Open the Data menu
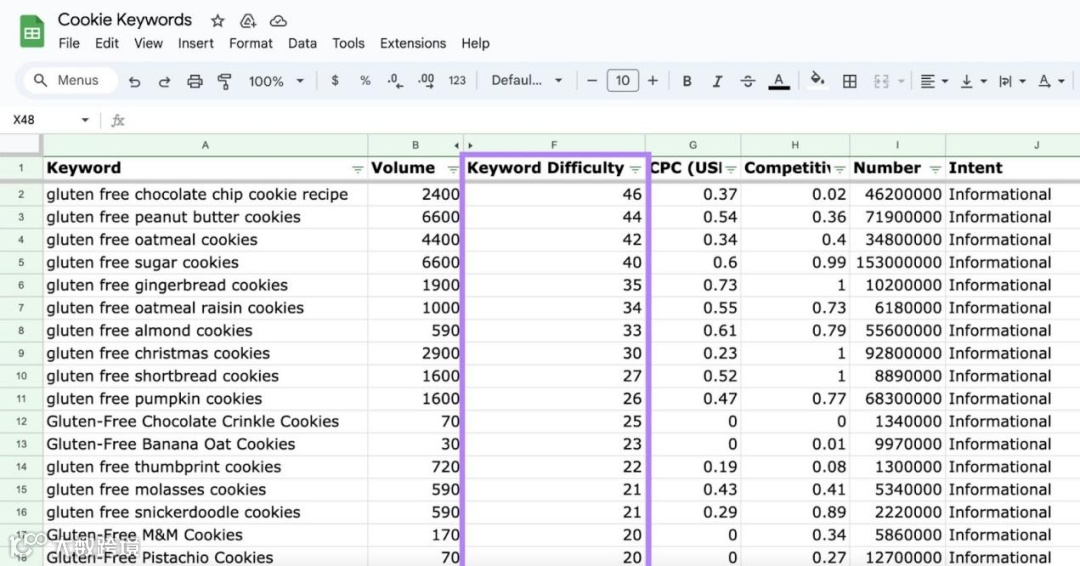This screenshot has width=1080, height=566. tap(302, 43)
